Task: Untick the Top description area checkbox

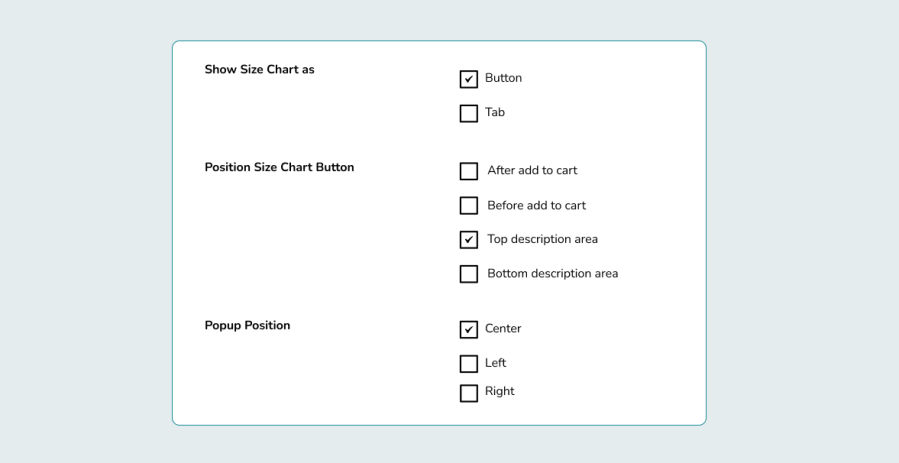Action: click(x=468, y=240)
